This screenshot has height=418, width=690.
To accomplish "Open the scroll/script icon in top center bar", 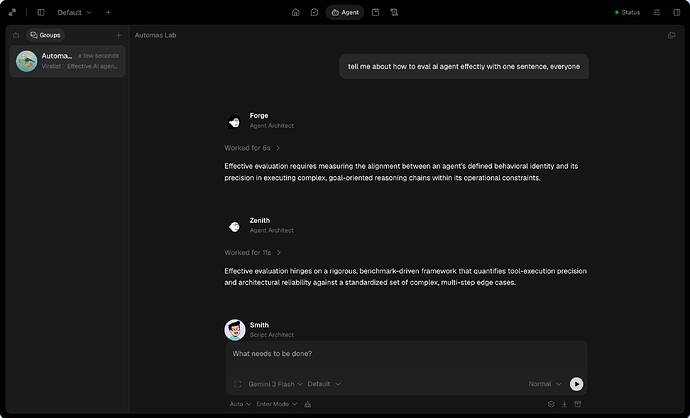I will pos(394,12).
